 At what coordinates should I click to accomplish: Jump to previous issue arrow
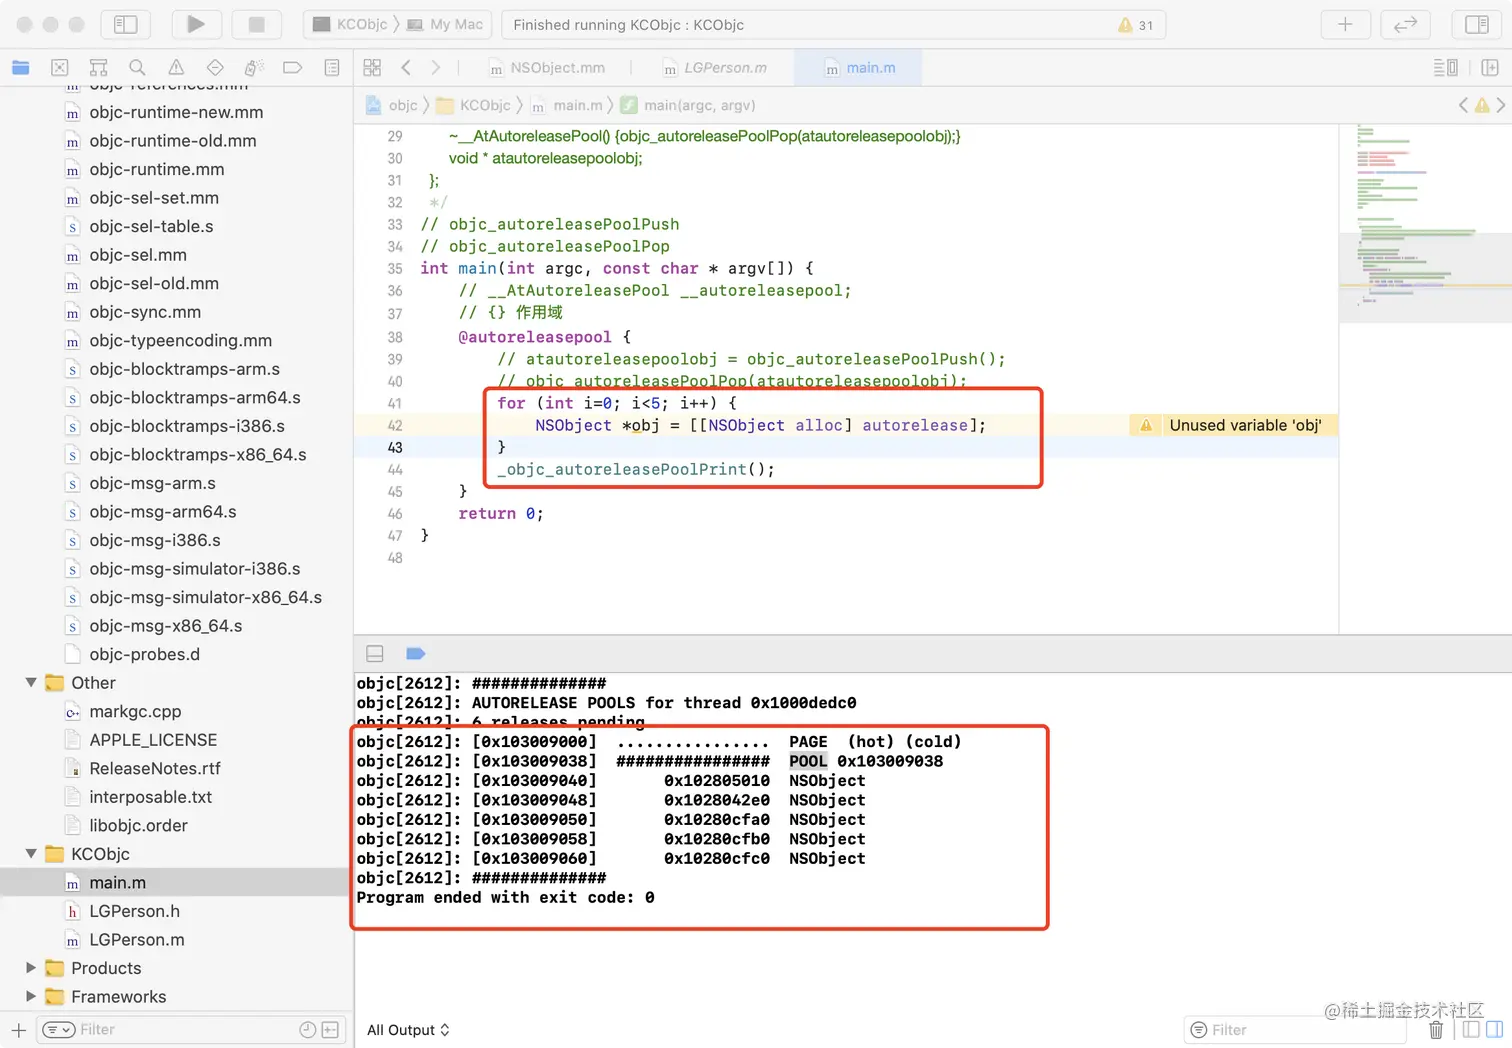point(1464,105)
